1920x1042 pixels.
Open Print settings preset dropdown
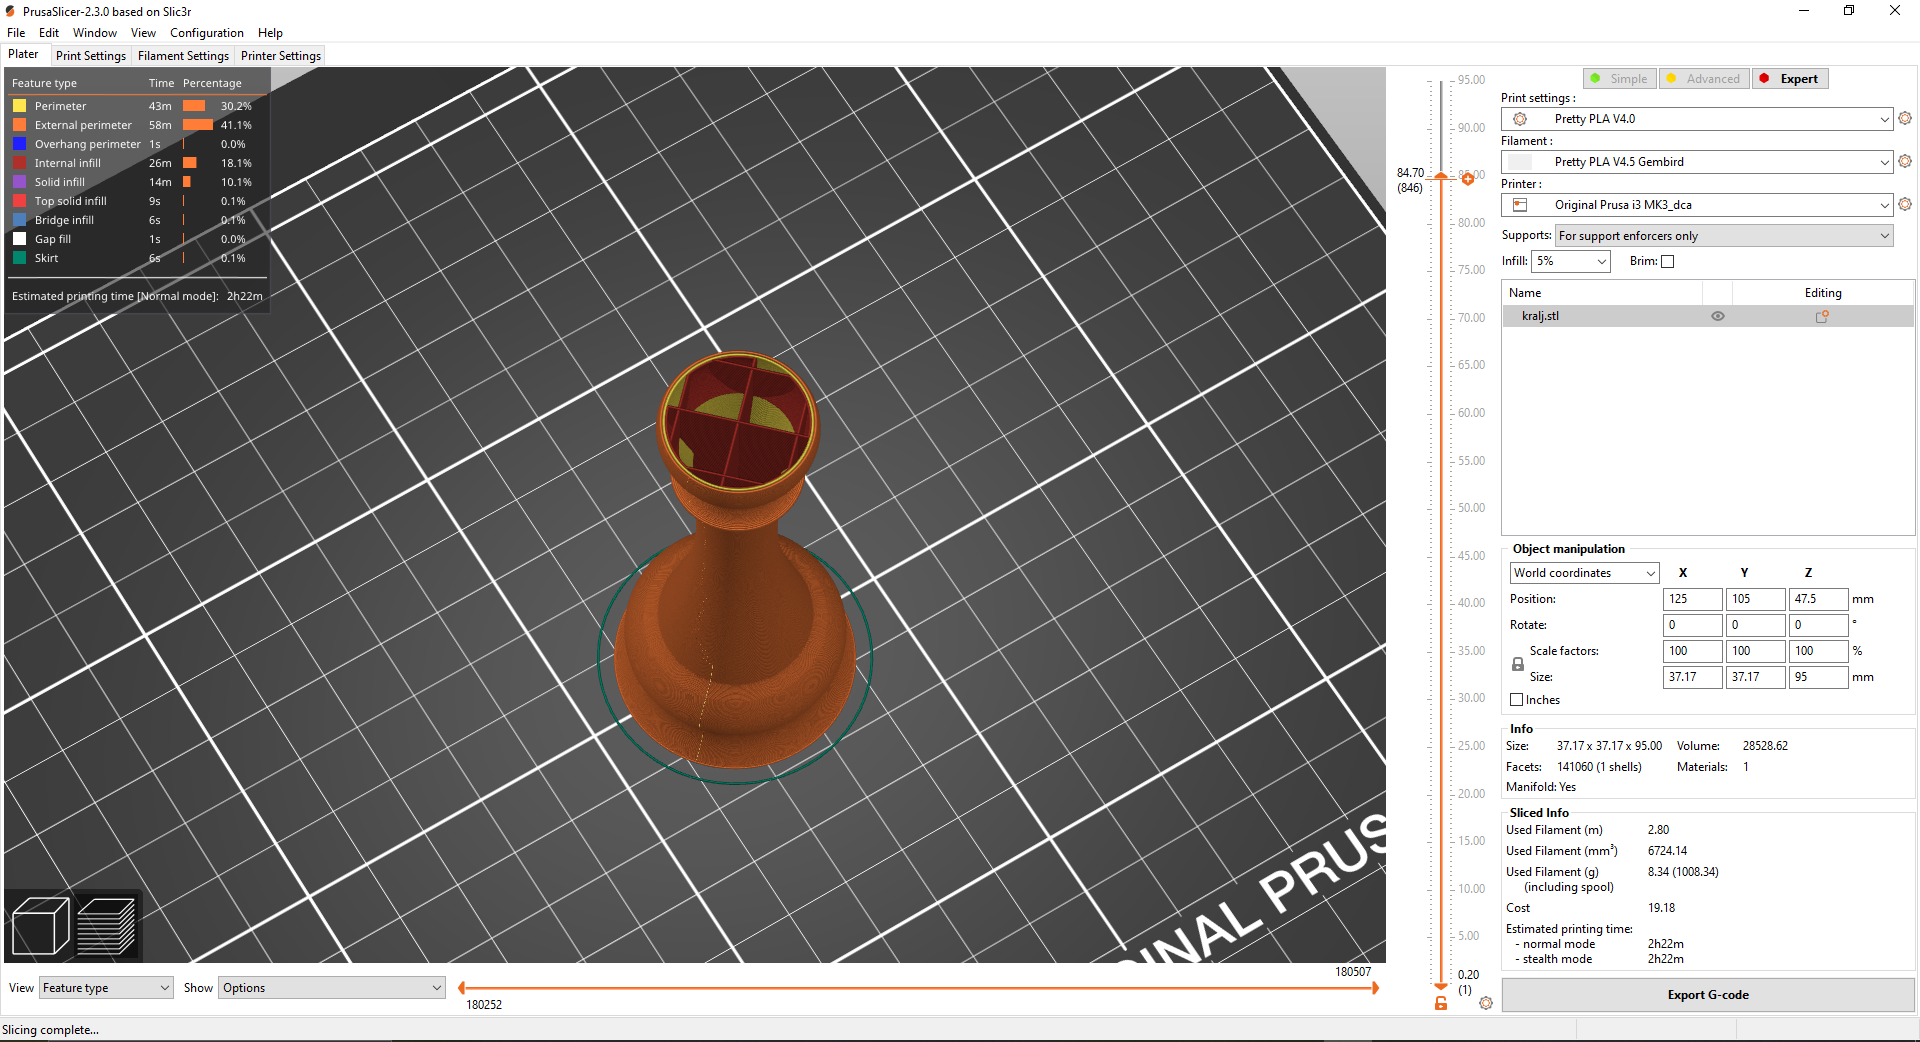[1697, 119]
